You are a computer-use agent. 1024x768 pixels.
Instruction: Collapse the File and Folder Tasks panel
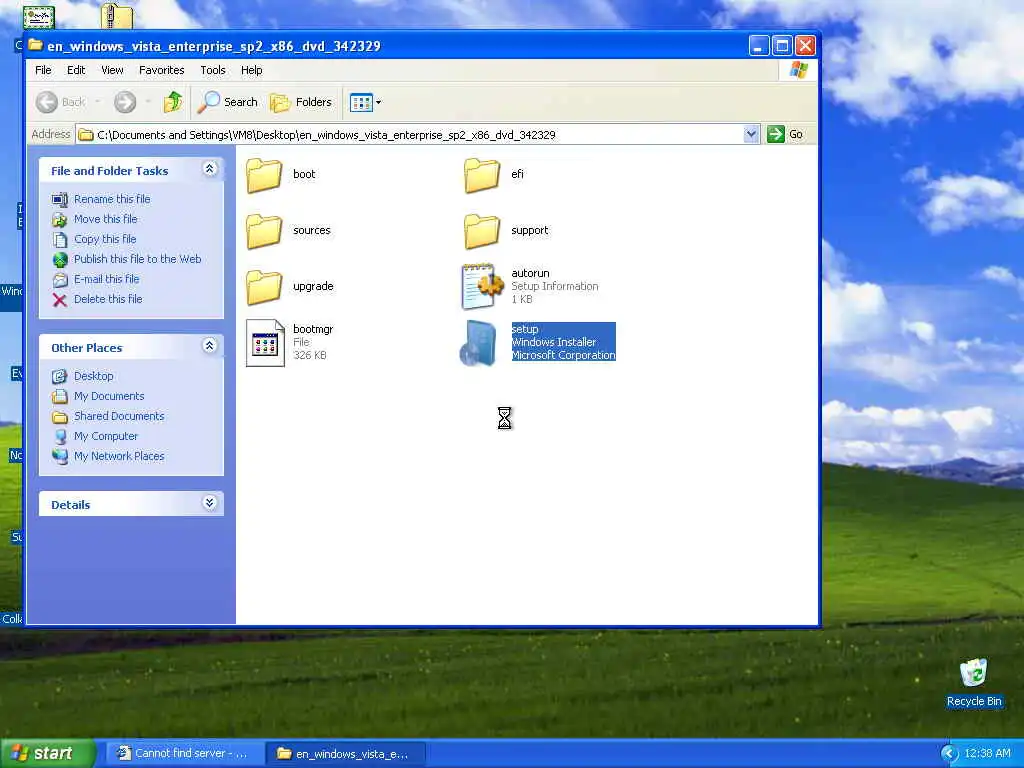pyautogui.click(x=210, y=169)
